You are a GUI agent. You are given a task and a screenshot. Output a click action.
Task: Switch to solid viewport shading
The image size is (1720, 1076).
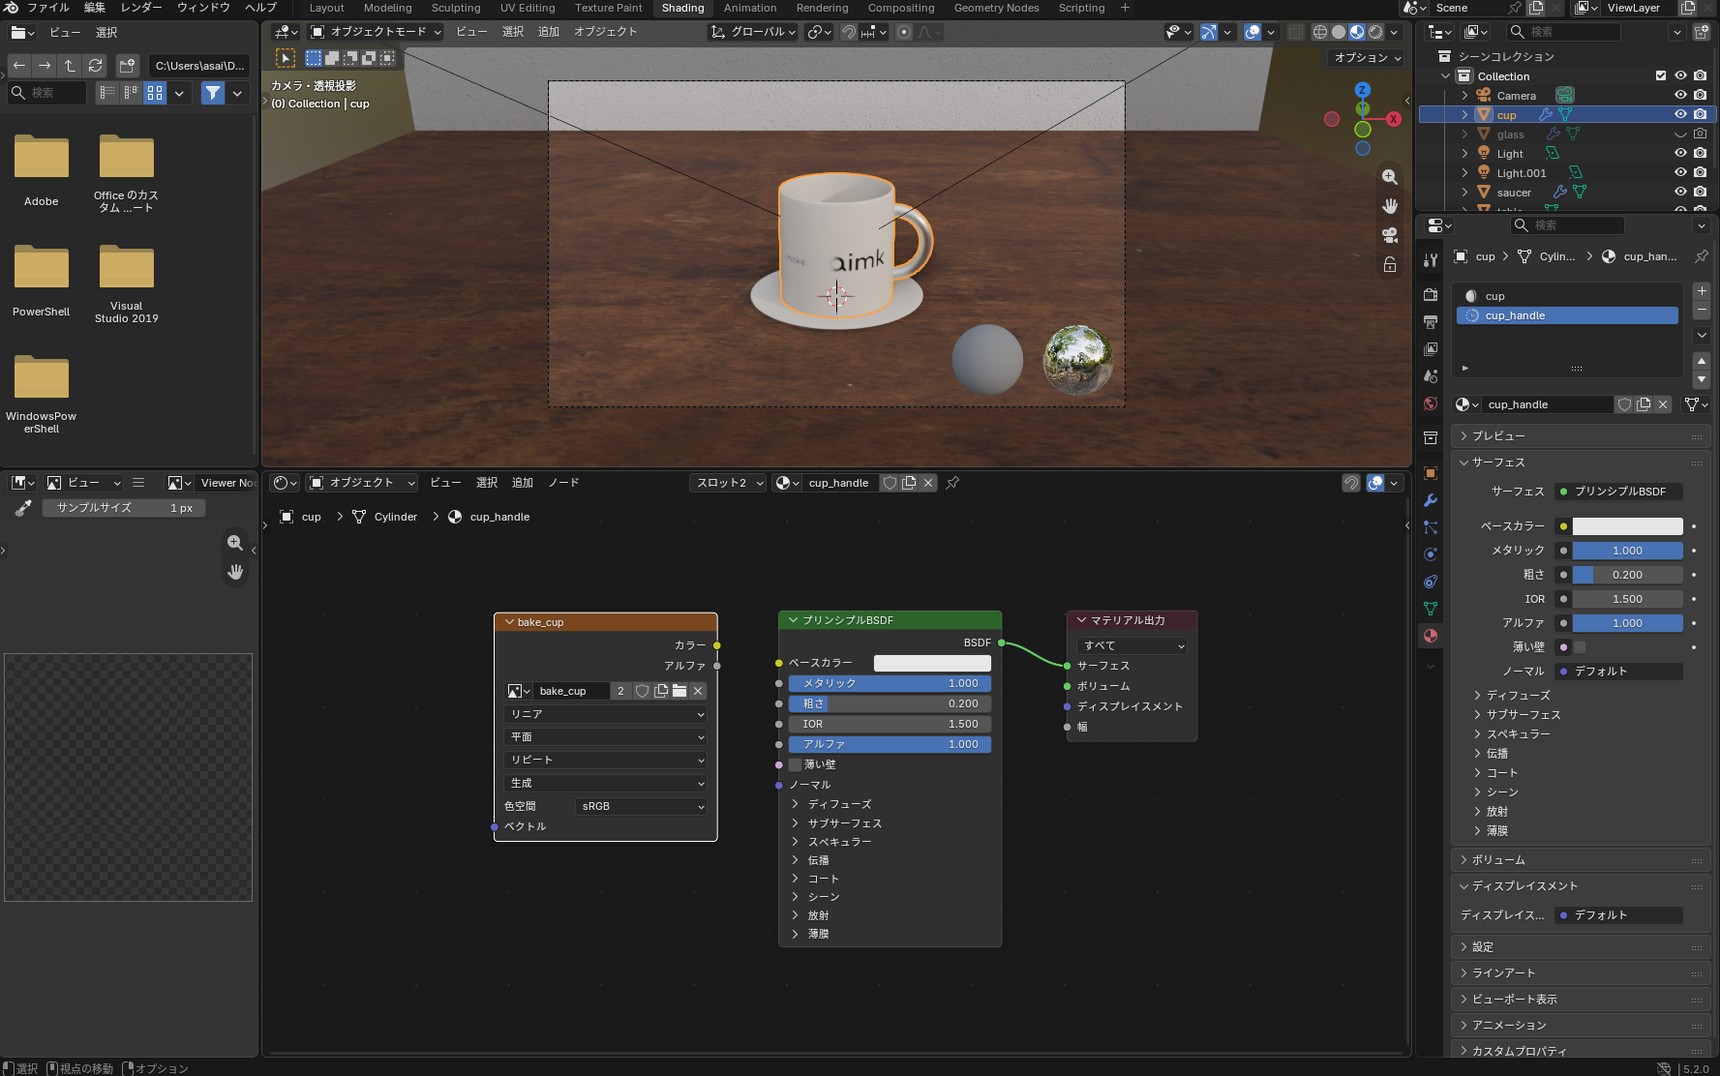click(1338, 32)
